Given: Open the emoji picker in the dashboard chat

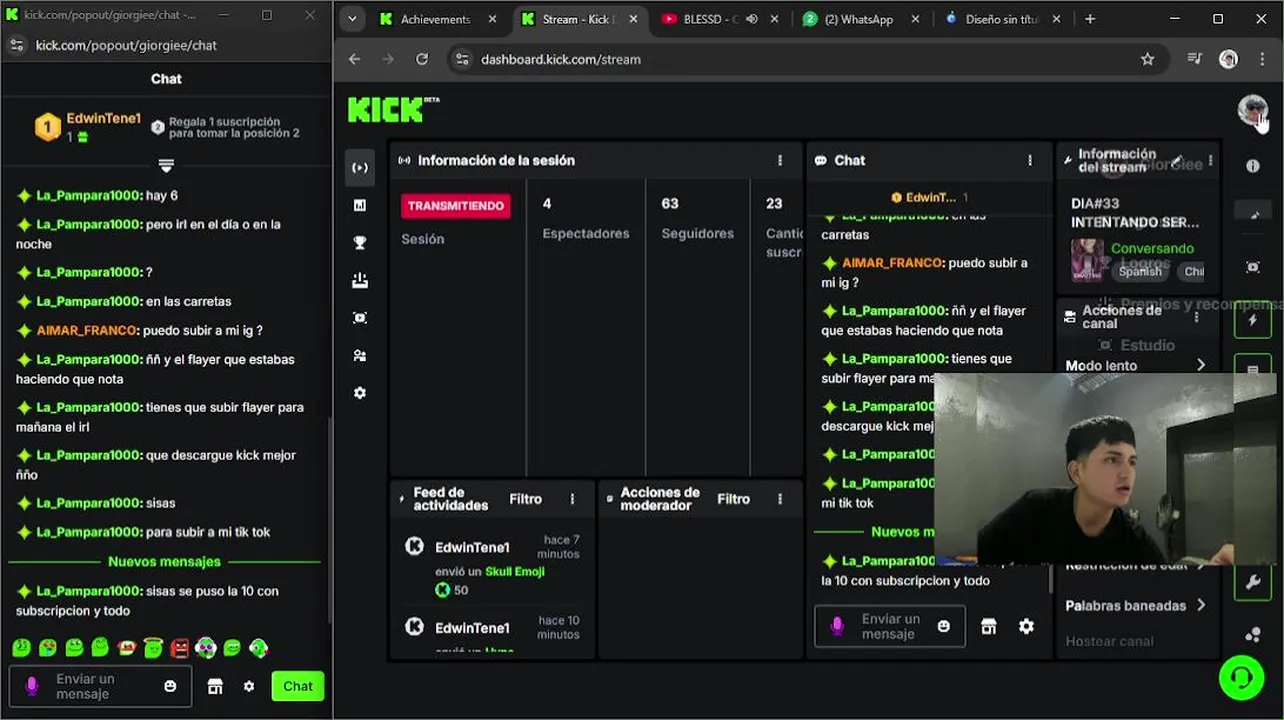Looking at the screenshot, I should [x=943, y=626].
